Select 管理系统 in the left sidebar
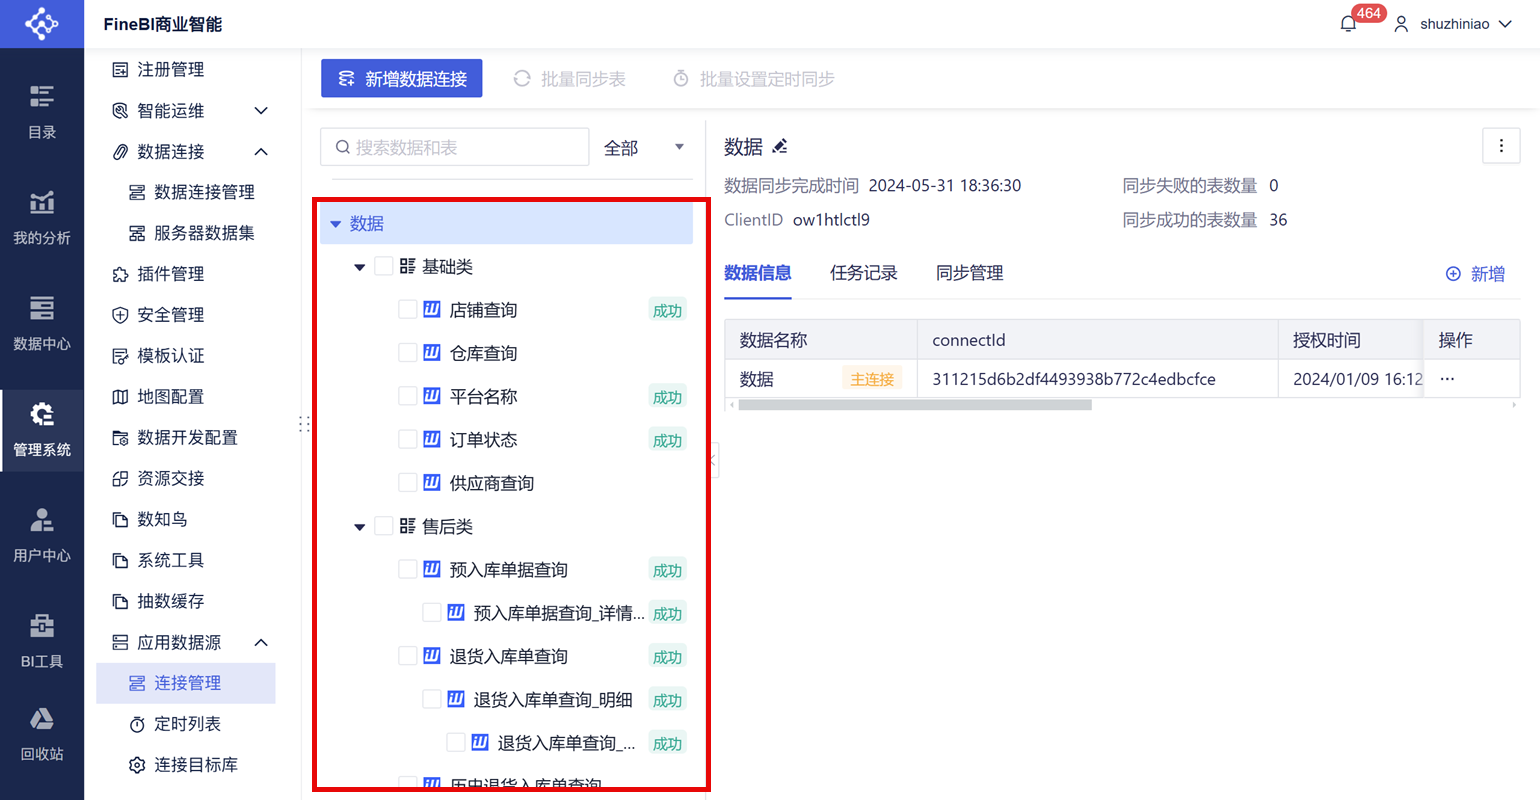 (42, 429)
